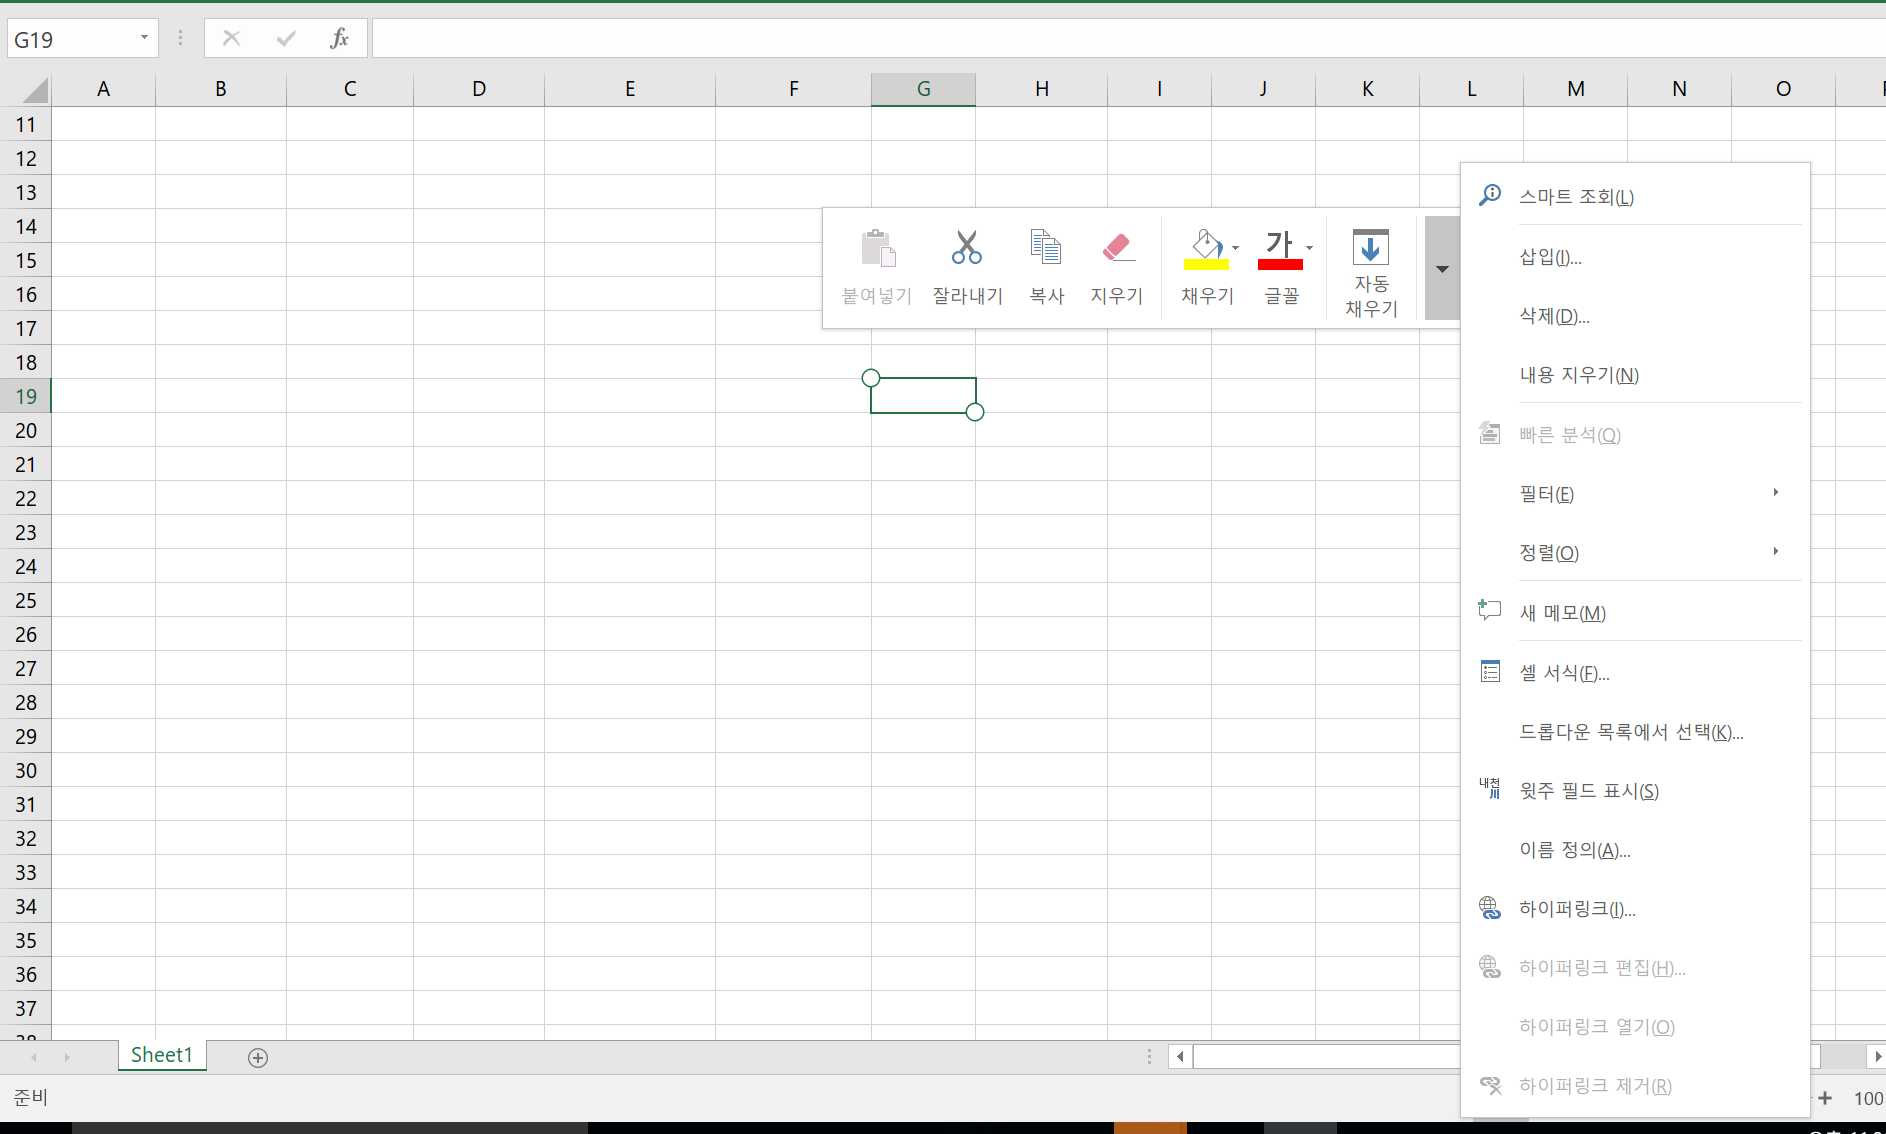Screen dimensions: 1886x1134
Task: Click the Cut (잘라내기) scissors icon
Action: (x=966, y=248)
